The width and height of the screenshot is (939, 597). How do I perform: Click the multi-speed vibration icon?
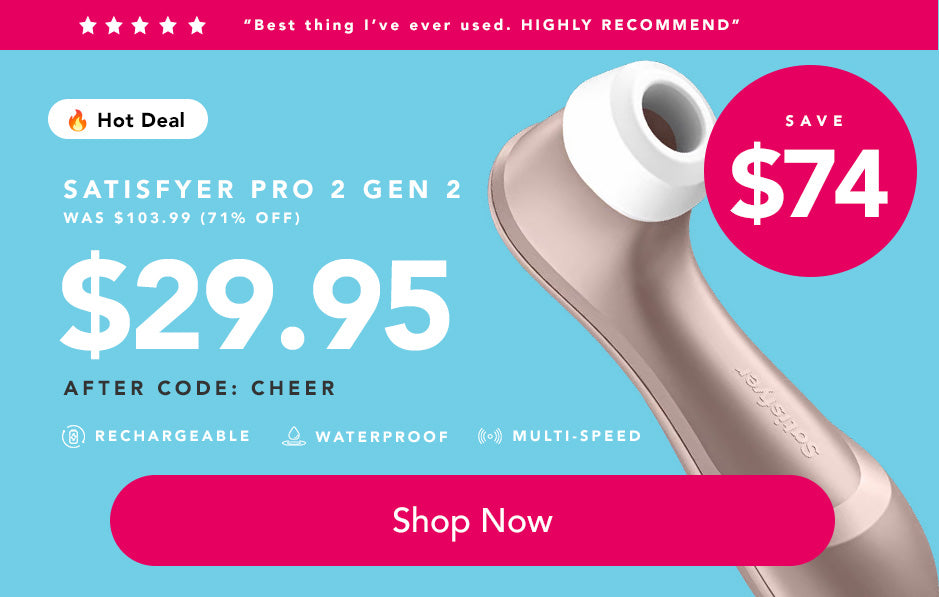click(x=490, y=436)
